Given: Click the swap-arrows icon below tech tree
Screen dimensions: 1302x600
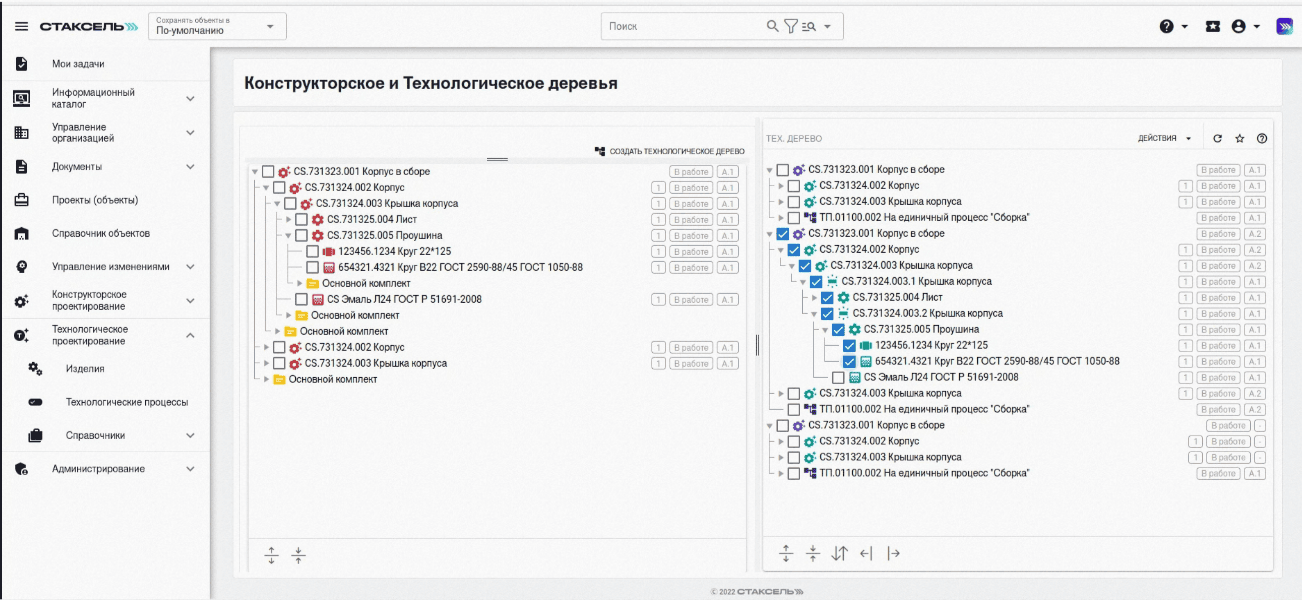Looking at the screenshot, I should [x=839, y=553].
